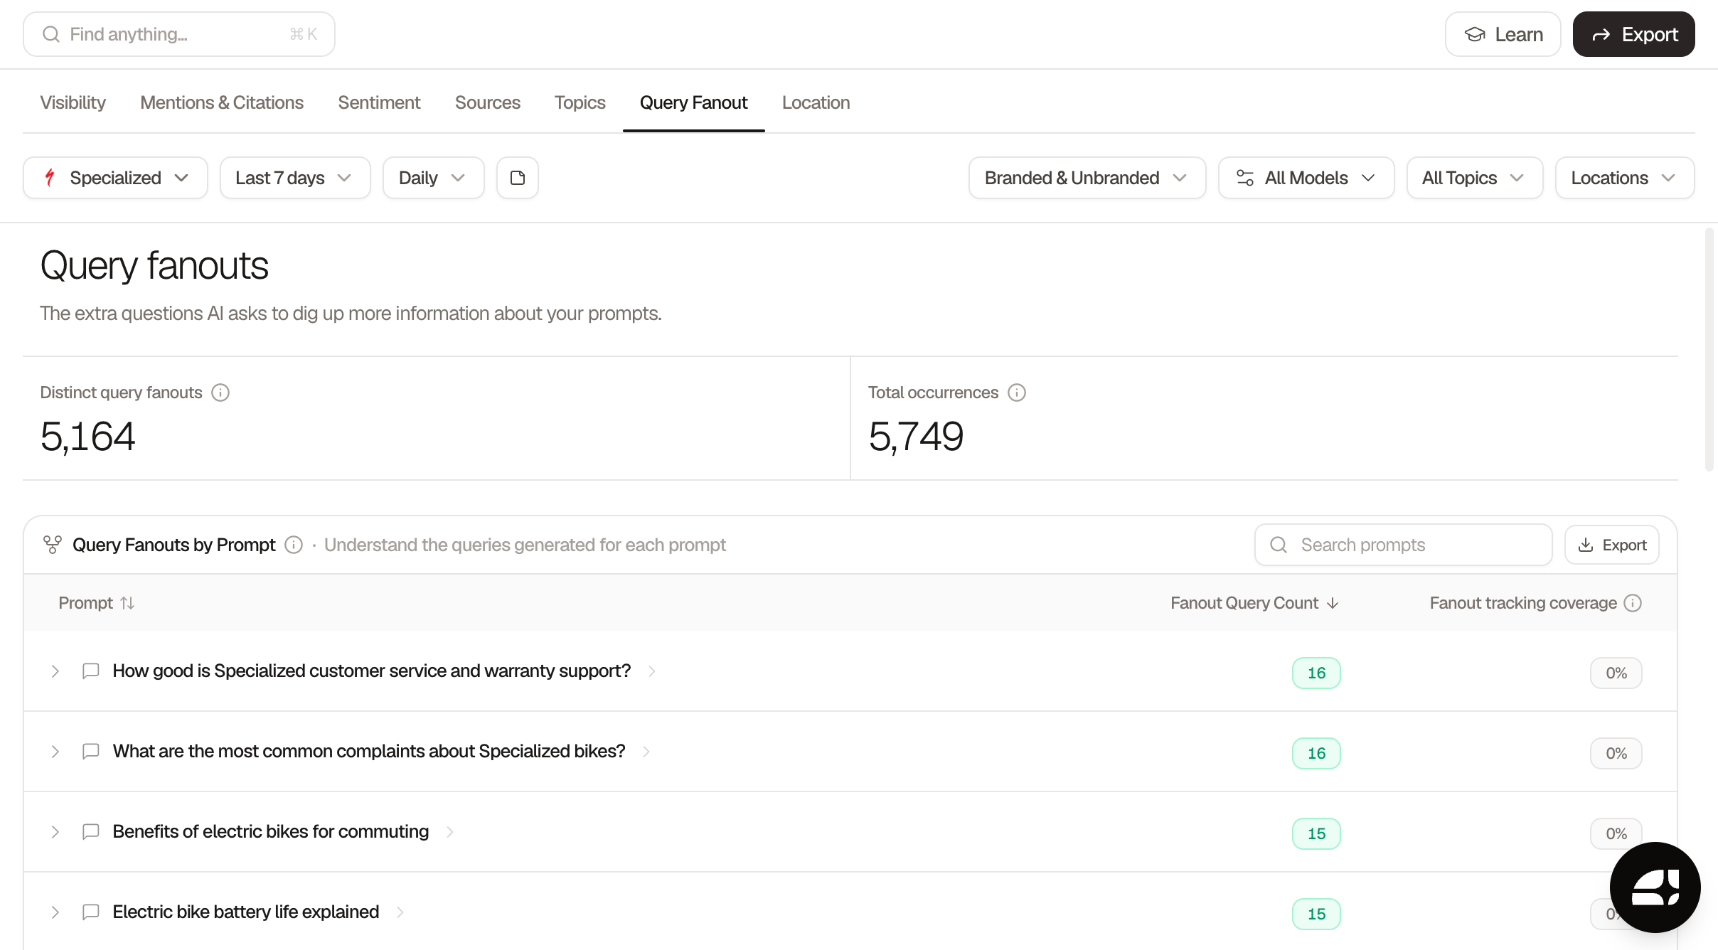Click chat icon for electric bikes commuting prompt
This screenshot has width=1718, height=950.
91,832
